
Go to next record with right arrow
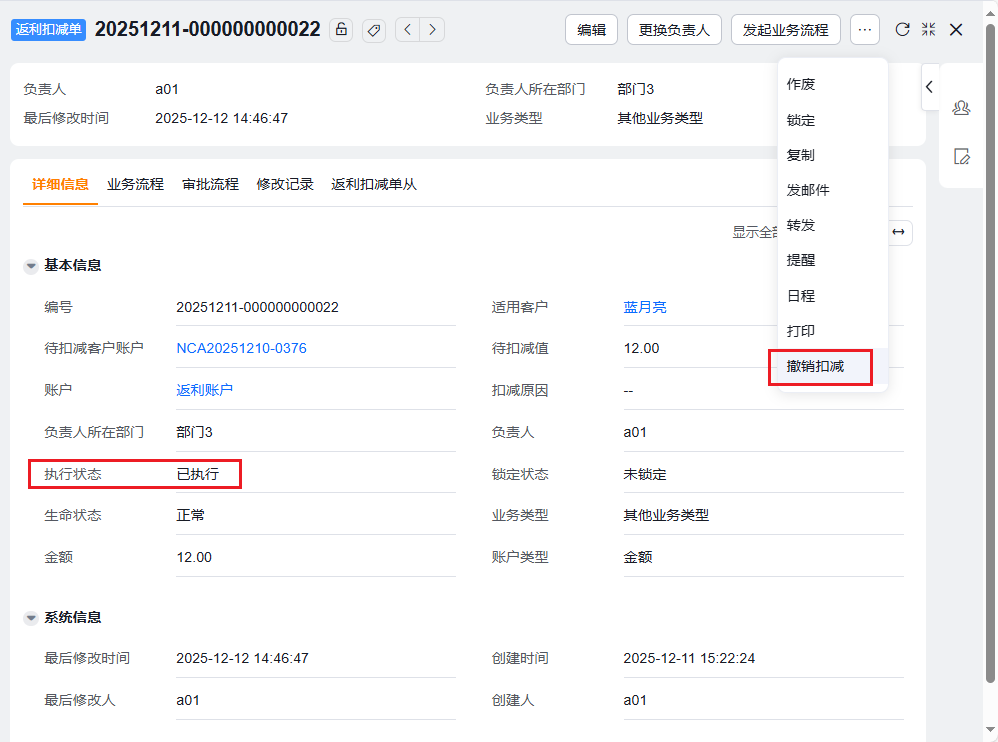pyautogui.click(x=432, y=29)
